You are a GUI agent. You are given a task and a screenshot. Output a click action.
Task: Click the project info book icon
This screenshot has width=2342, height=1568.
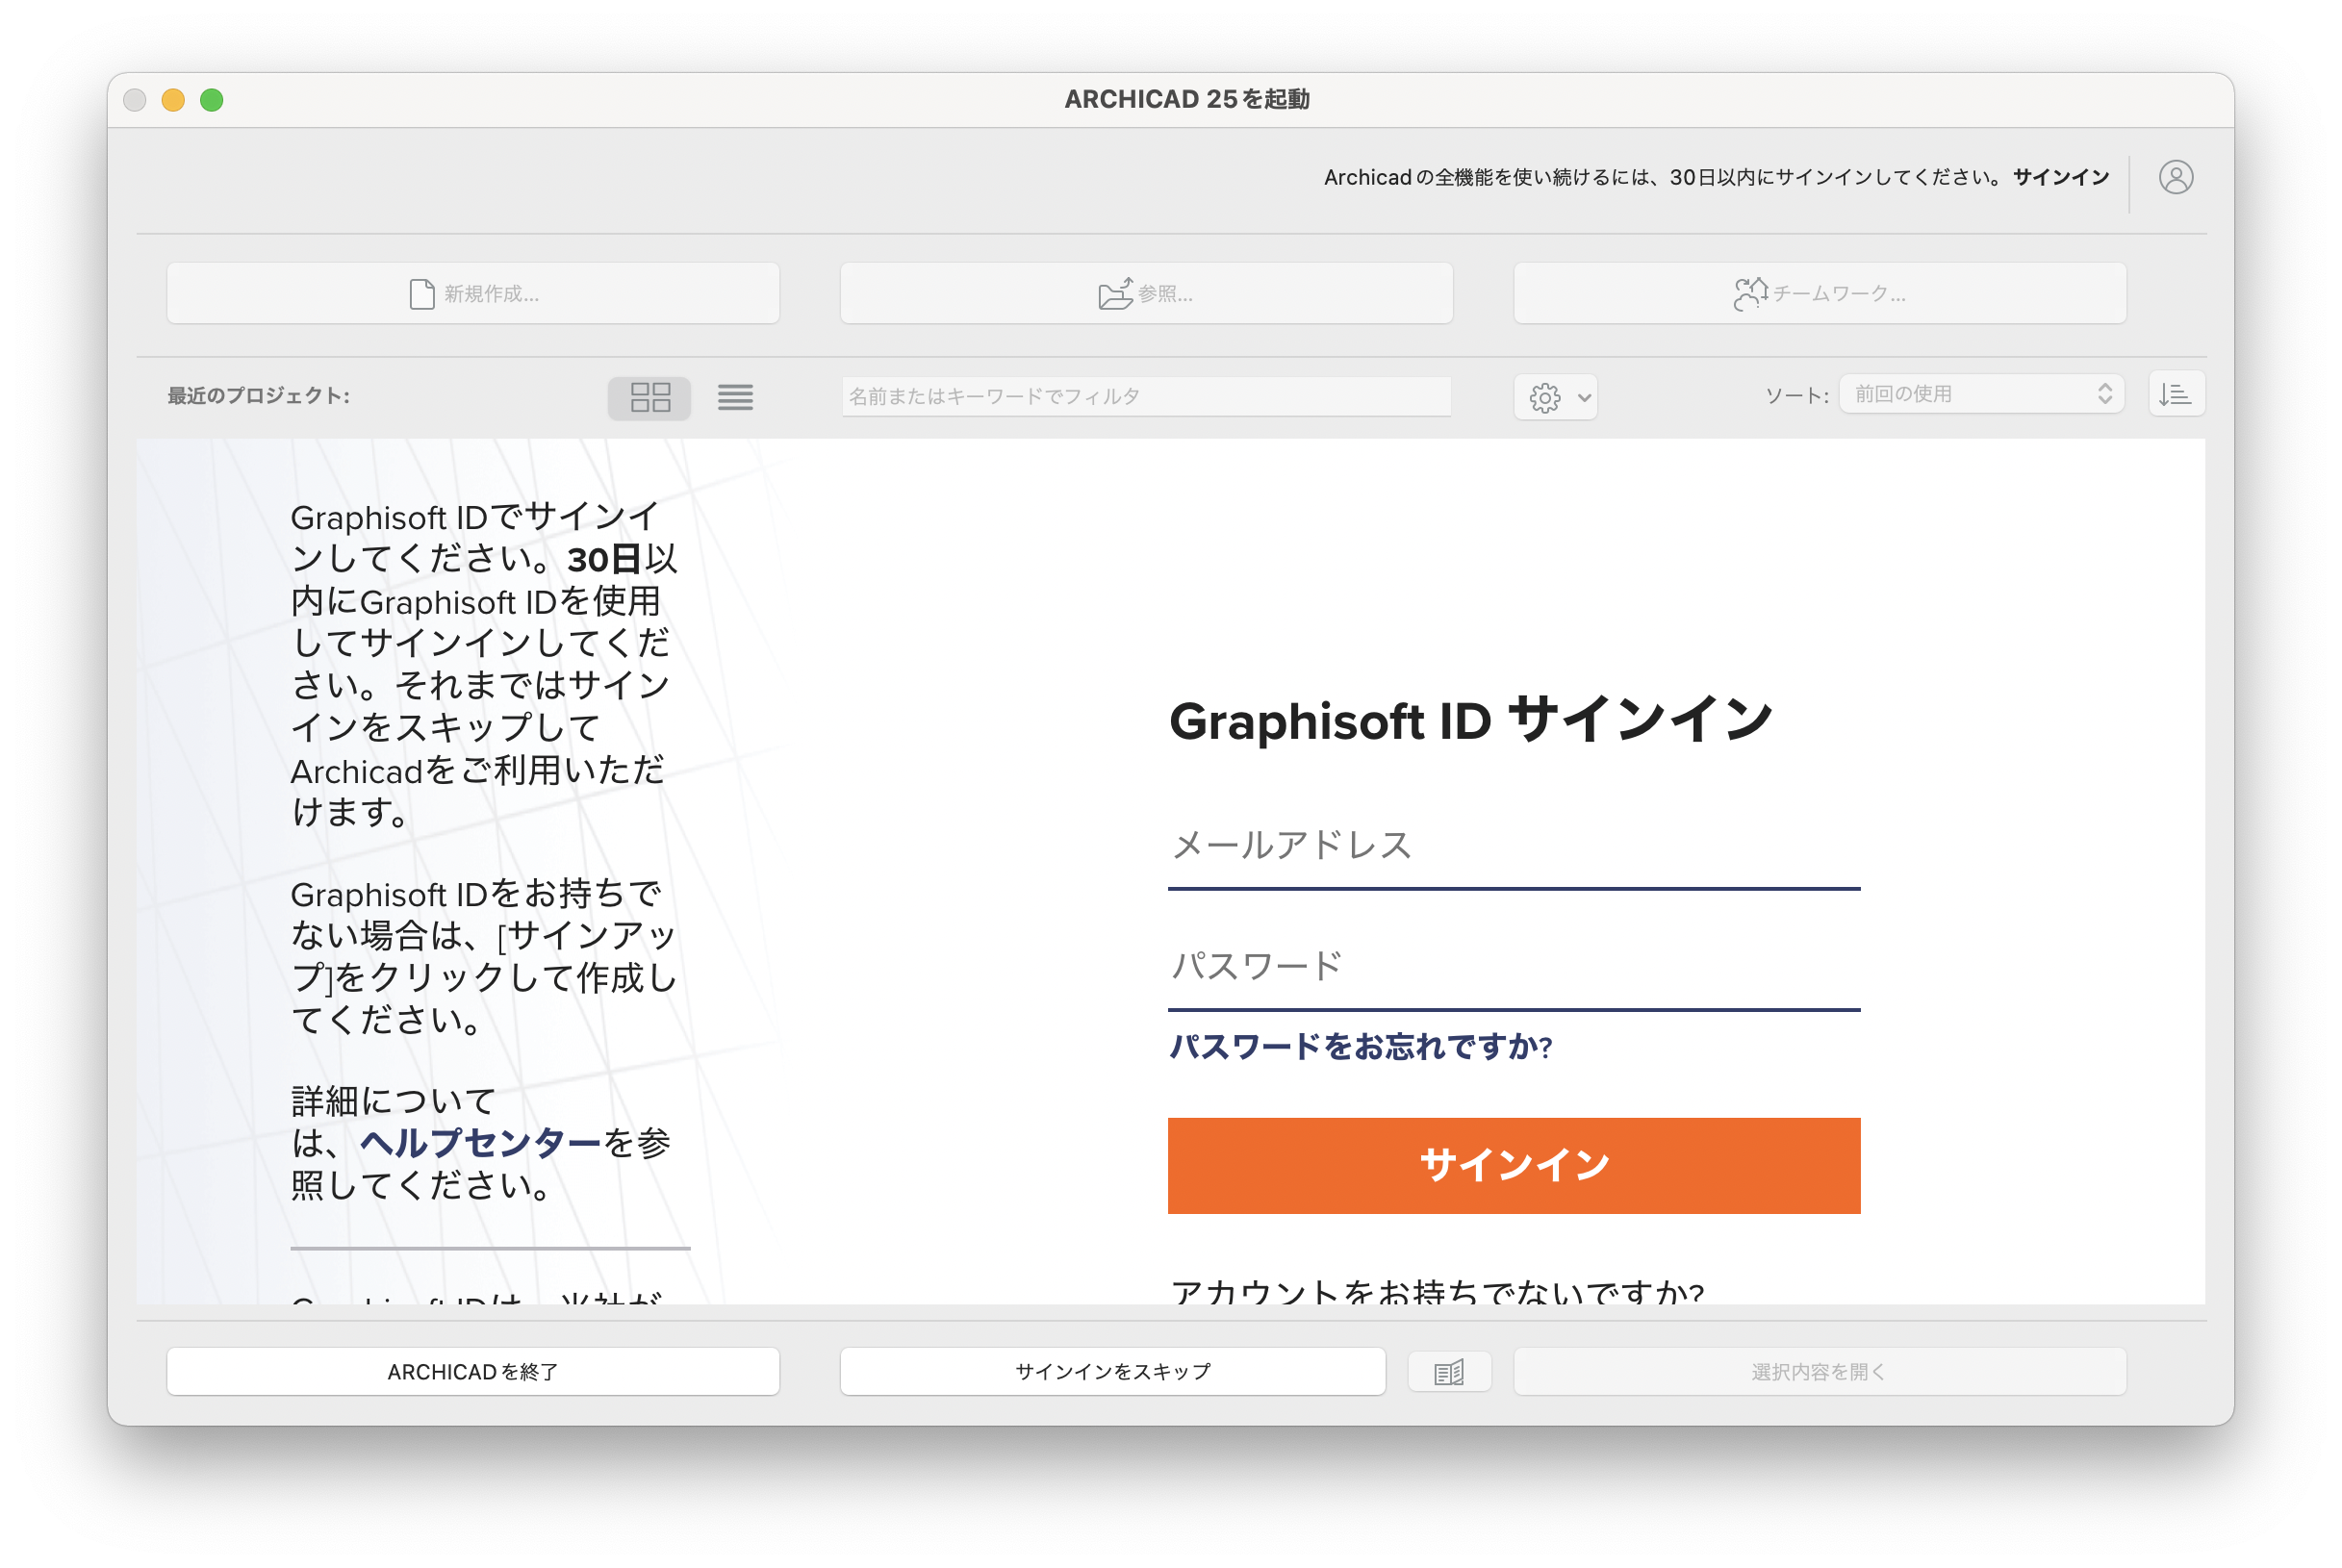[1449, 1372]
